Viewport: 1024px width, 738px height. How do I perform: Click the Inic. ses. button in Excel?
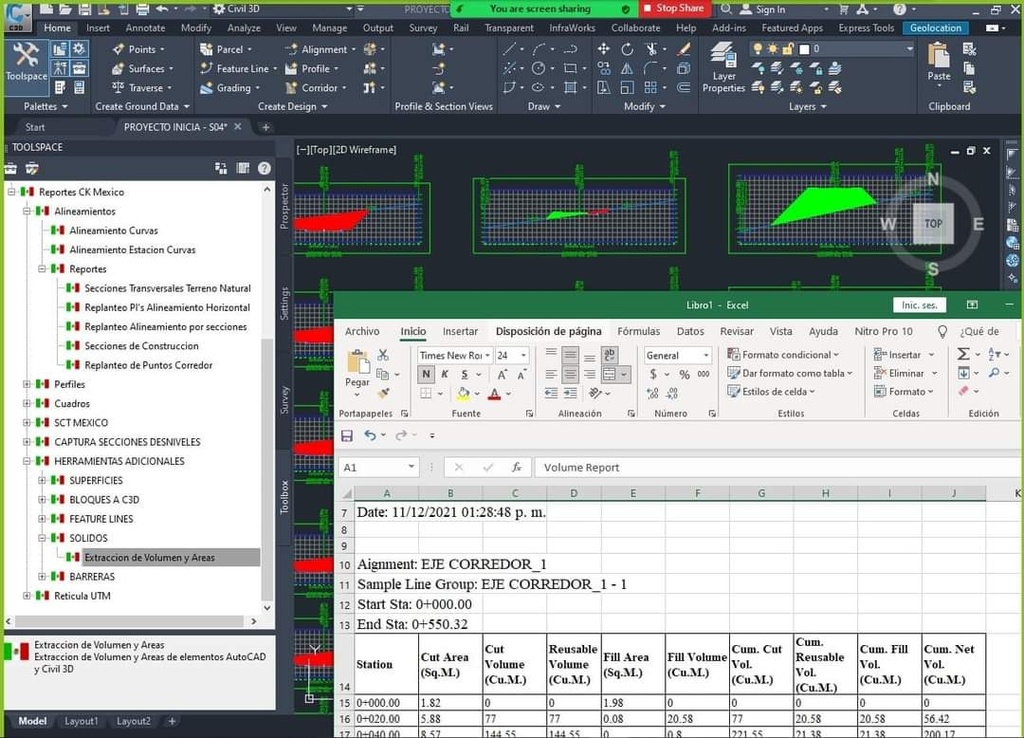pos(919,305)
